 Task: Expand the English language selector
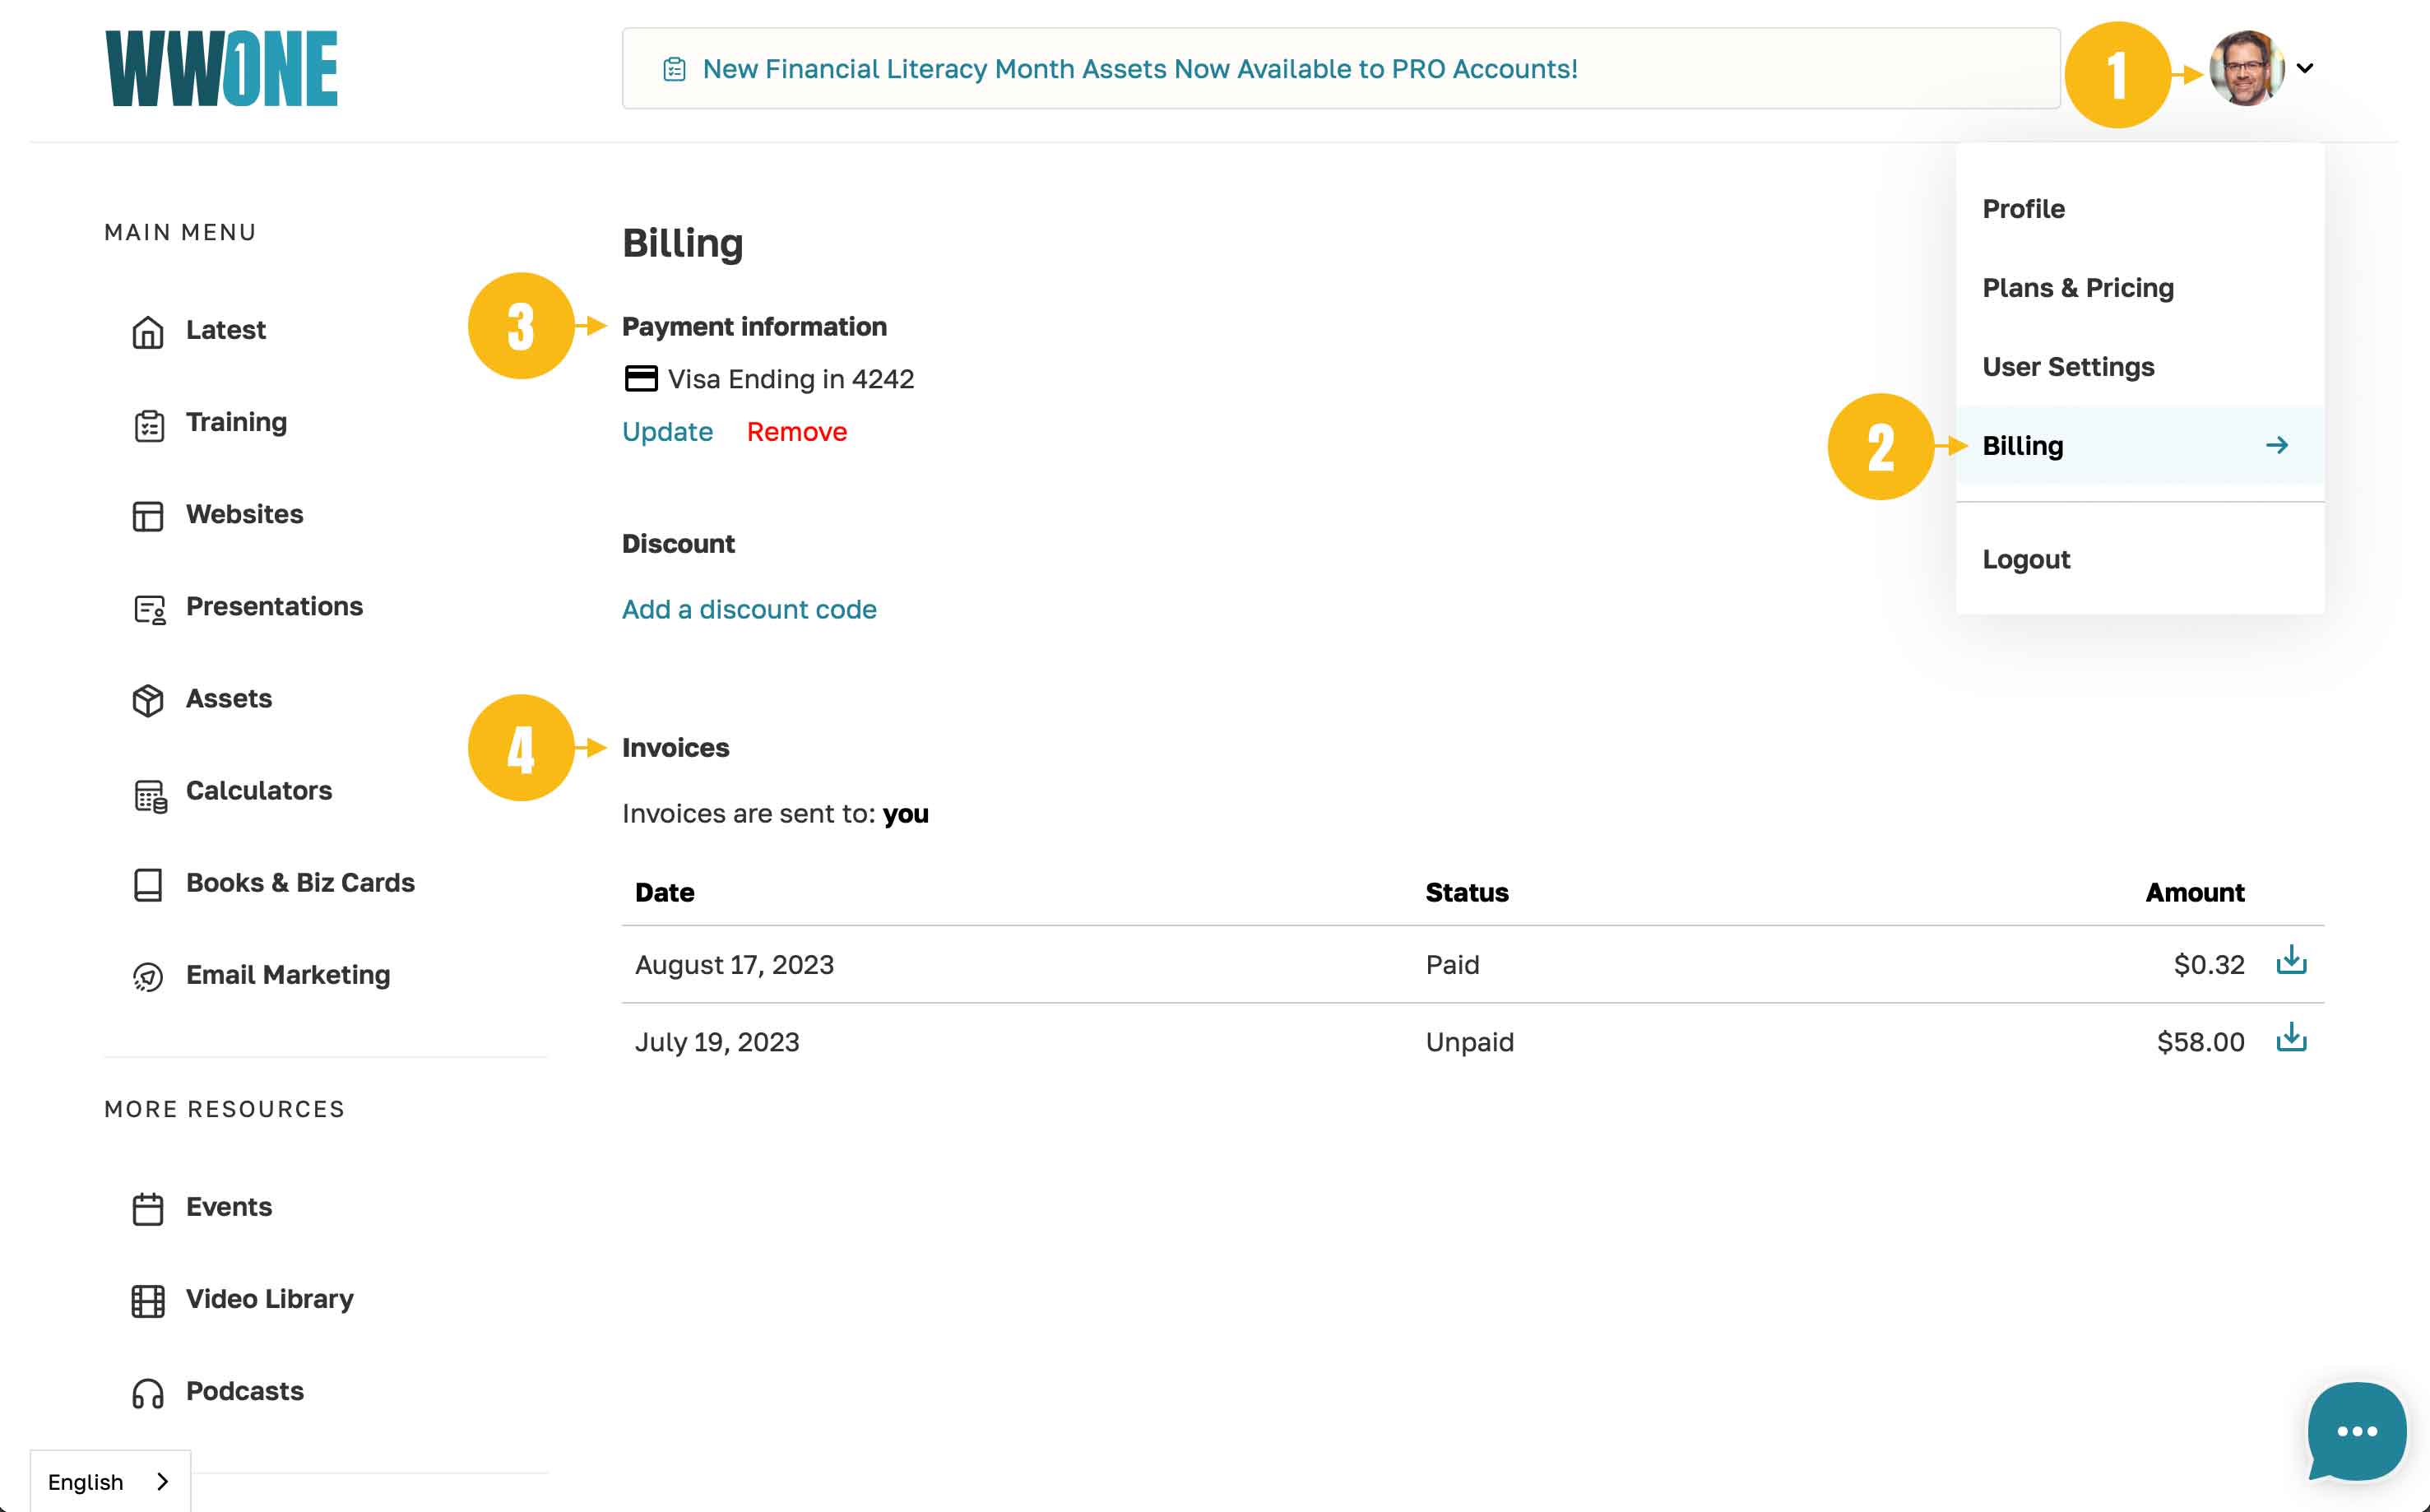[x=109, y=1481]
